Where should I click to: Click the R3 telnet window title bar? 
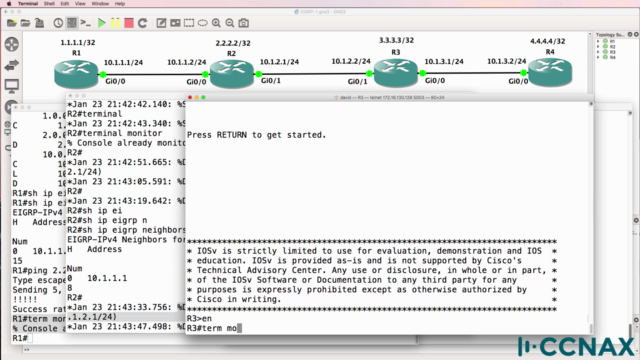point(389,98)
